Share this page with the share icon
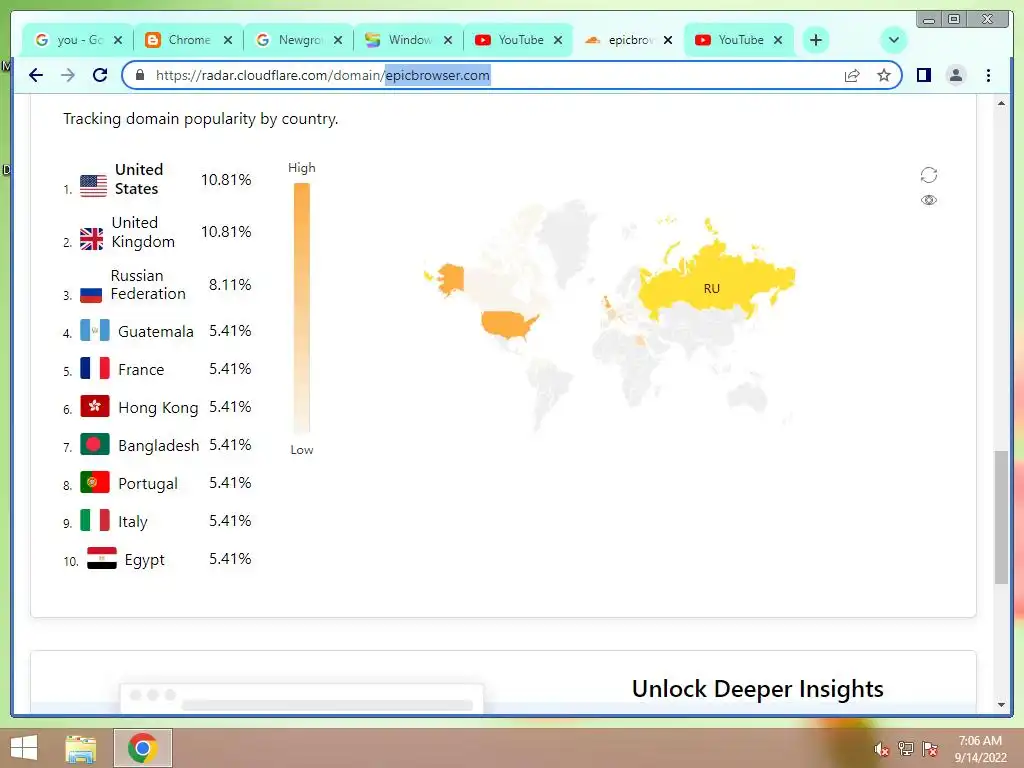Viewport: 1024px width, 768px height. [852, 75]
